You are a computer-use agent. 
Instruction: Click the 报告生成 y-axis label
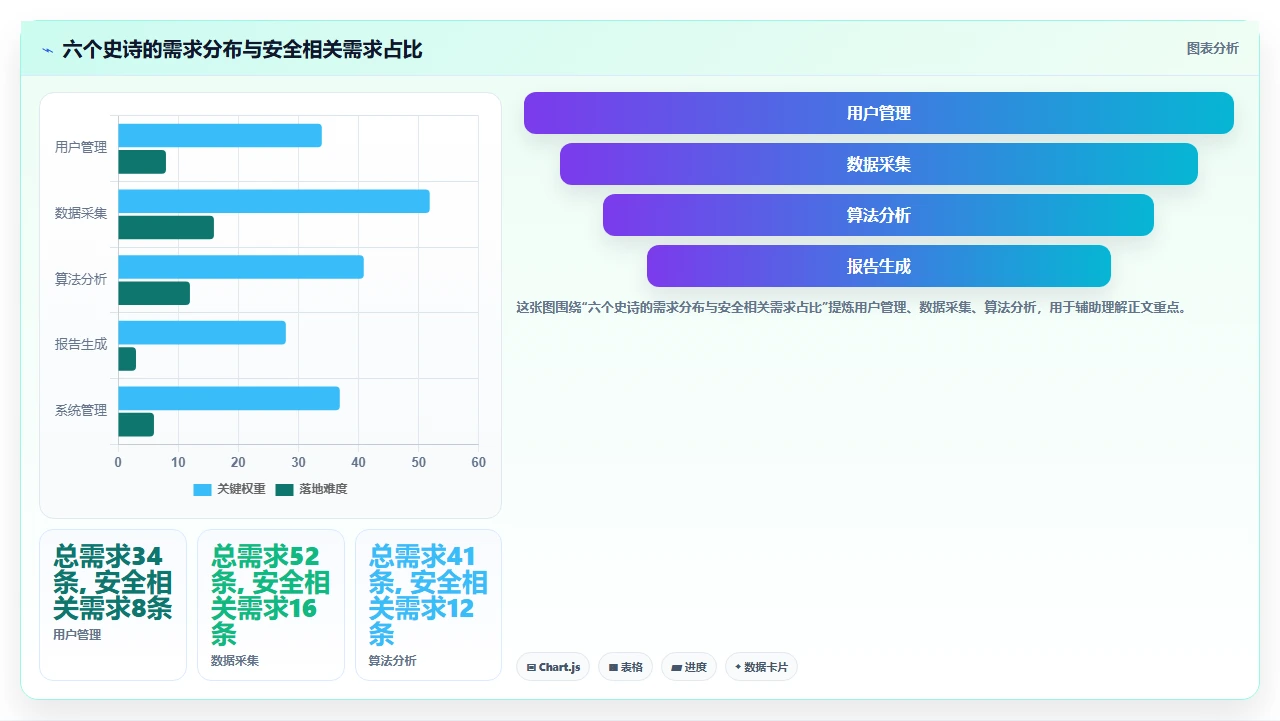[x=81, y=345]
